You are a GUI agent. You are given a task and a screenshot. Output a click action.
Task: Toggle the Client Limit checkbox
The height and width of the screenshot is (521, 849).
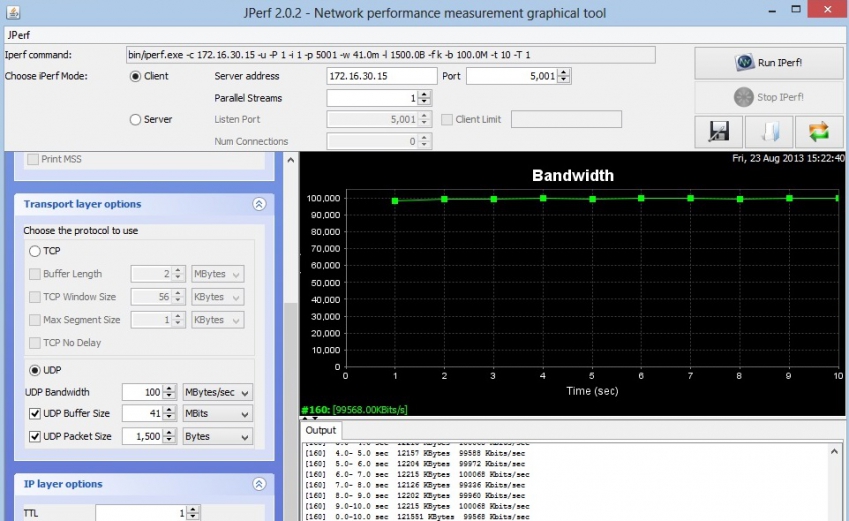pyautogui.click(x=447, y=120)
